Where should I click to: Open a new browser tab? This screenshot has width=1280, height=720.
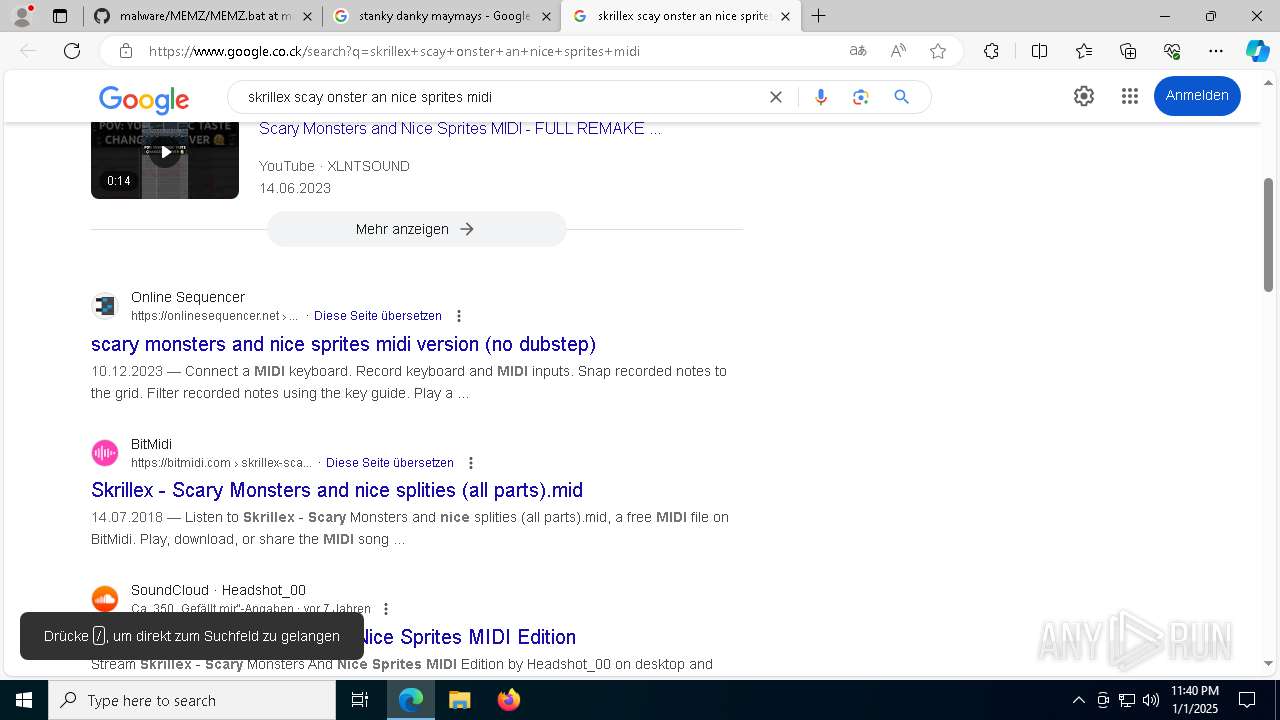[819, 16]
